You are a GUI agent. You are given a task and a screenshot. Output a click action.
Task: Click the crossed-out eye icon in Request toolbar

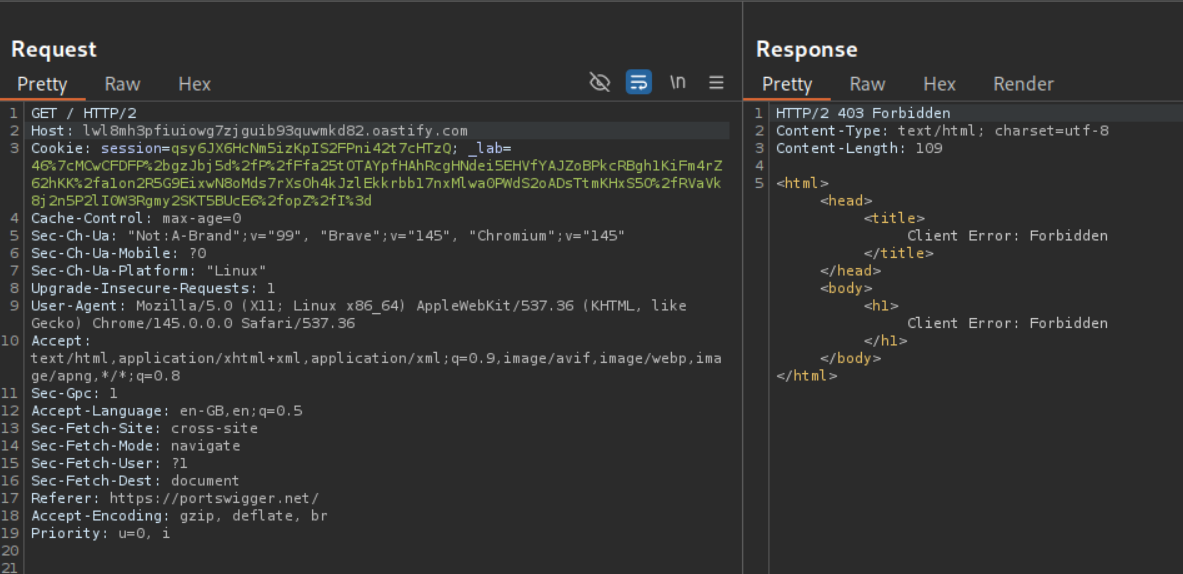(x=600, y=83)
